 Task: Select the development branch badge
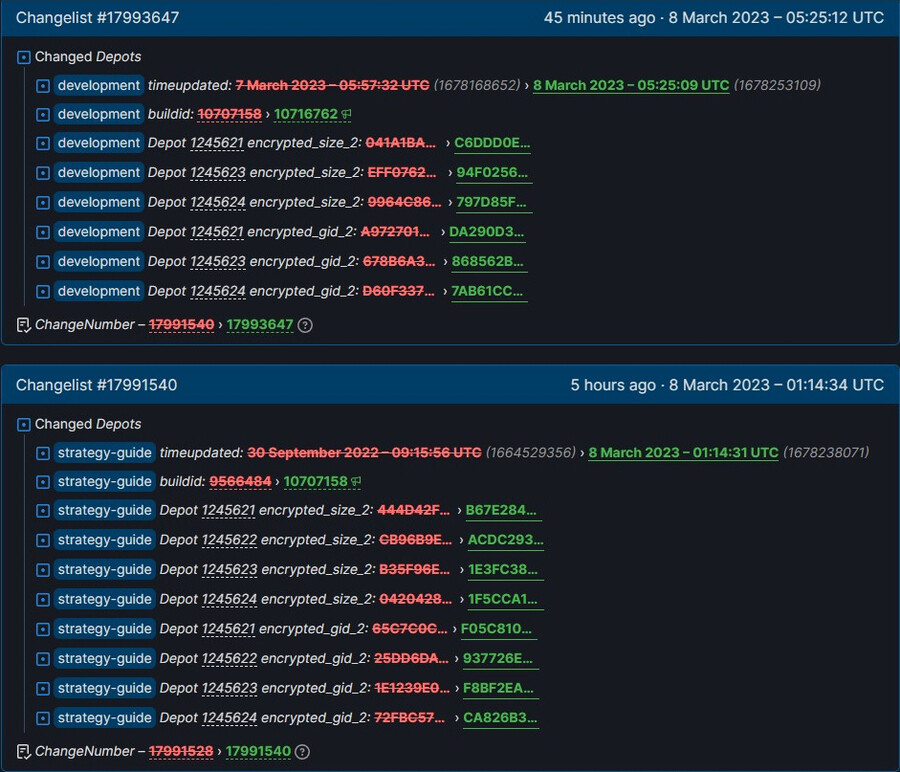click(x=98, y=85)
